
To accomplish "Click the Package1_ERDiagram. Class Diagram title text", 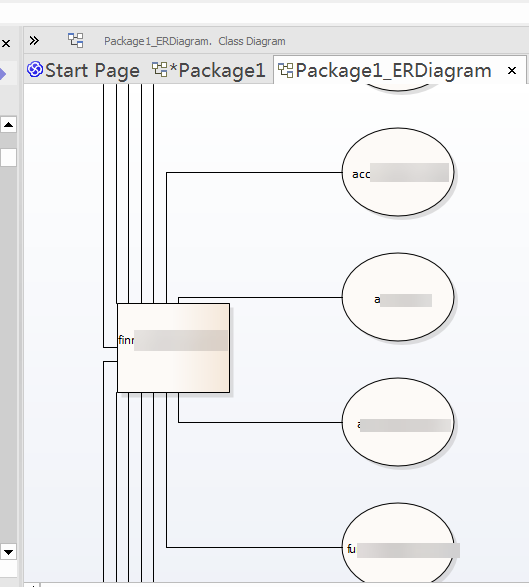I will [x=195, y=41].
